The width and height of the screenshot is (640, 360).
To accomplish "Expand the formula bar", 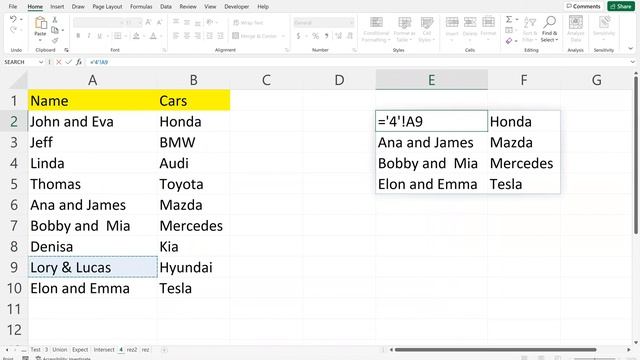I will pyautogui.click(x=633, y=62).
